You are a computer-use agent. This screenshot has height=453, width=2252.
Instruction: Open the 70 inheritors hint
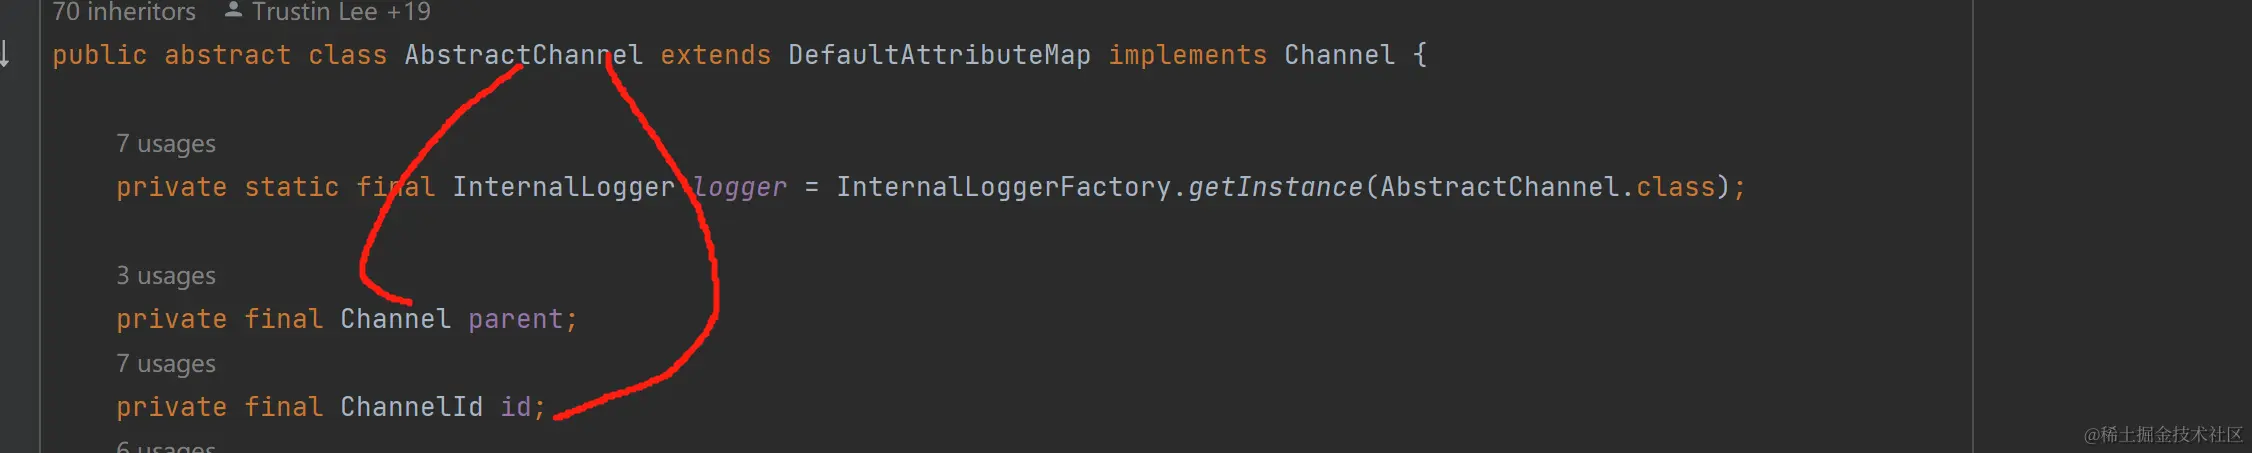pos(124,11)
